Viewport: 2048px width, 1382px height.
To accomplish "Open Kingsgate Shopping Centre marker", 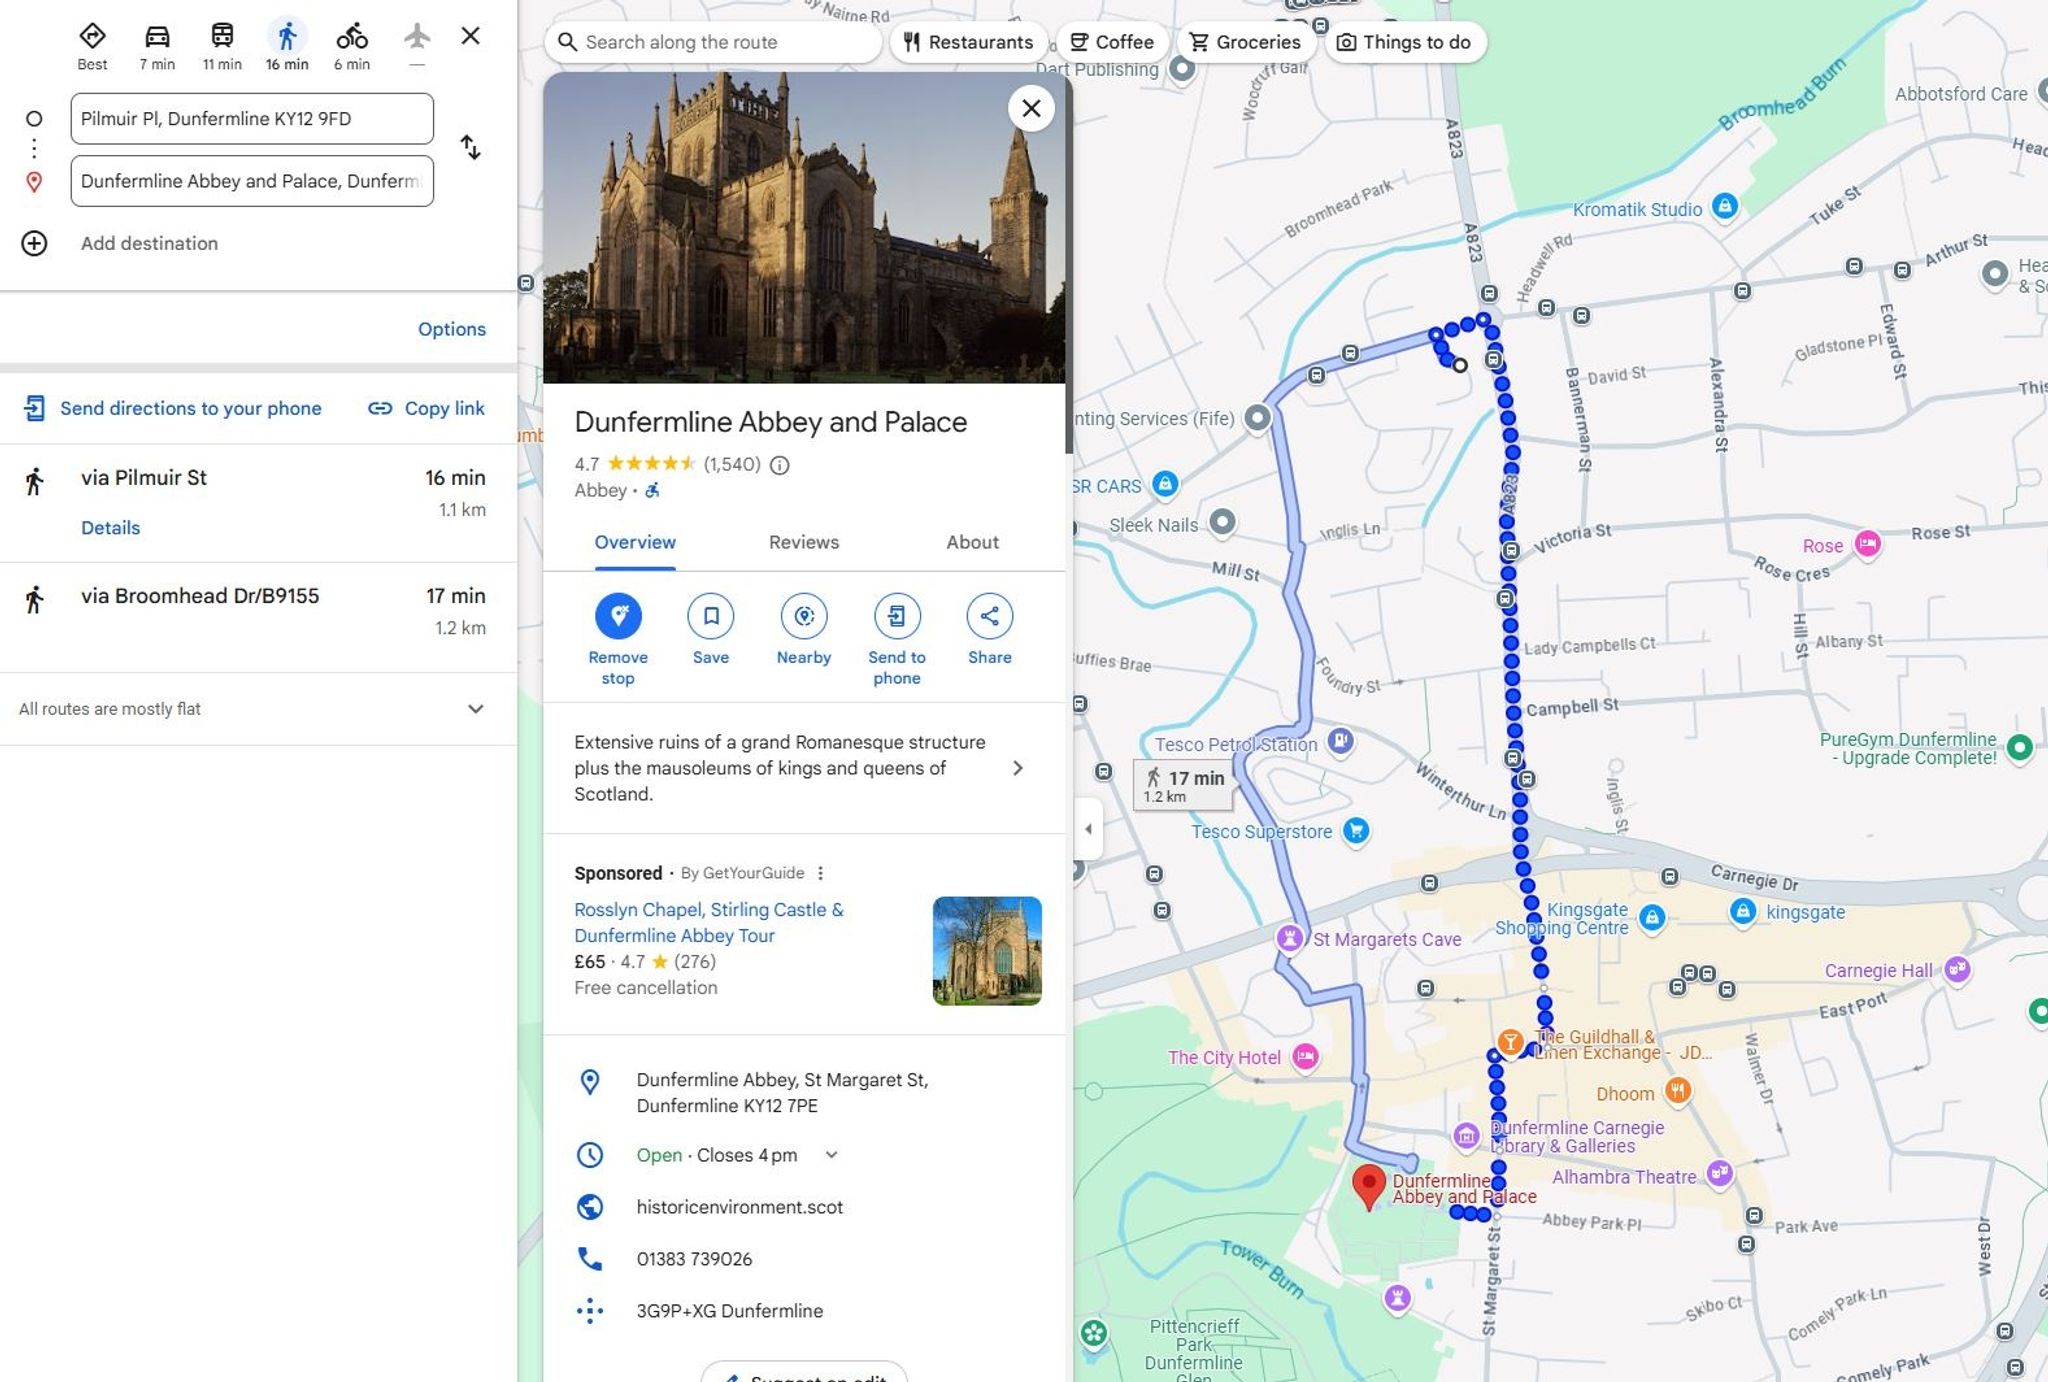I will 1652,917.
